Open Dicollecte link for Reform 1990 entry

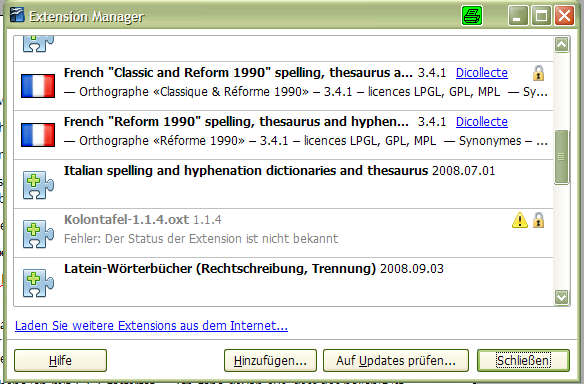click(482, 122)
